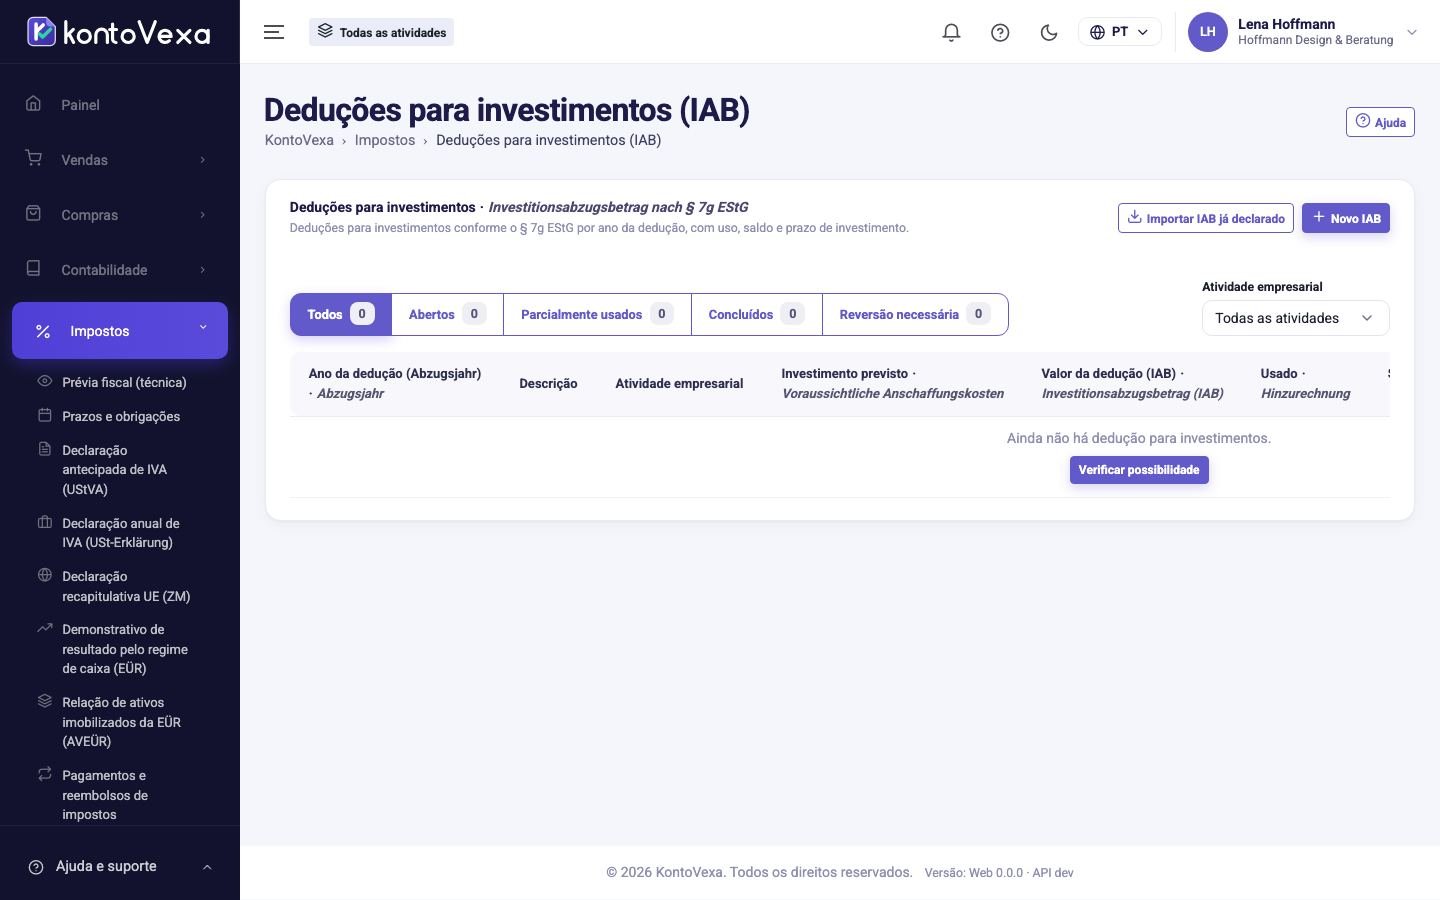Open the PT language selector

(1119, 32)
